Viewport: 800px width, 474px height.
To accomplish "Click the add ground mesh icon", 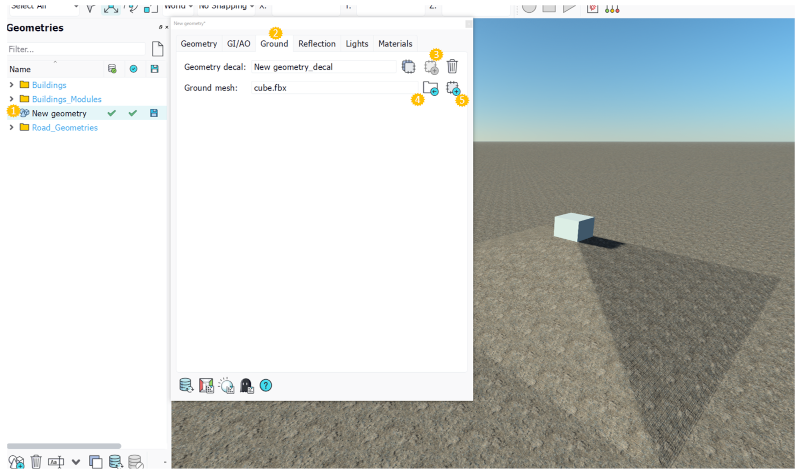I will point(453,89).
